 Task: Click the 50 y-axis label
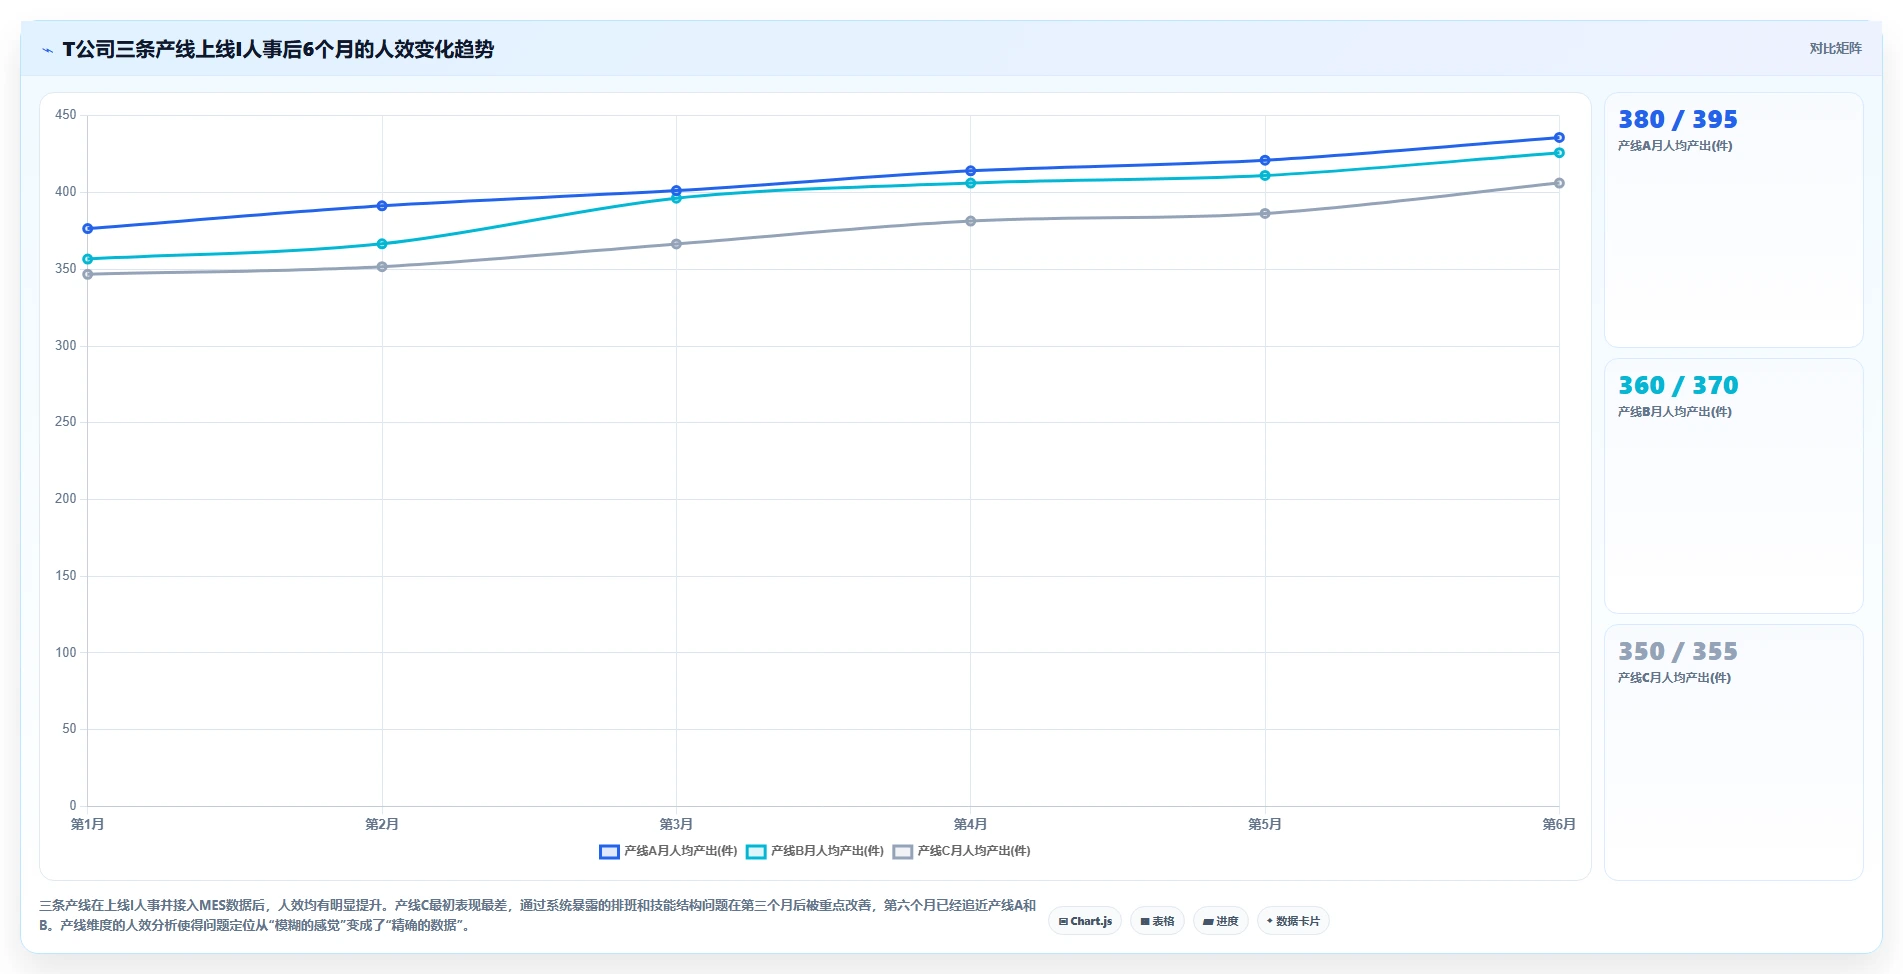pos(69,729)
